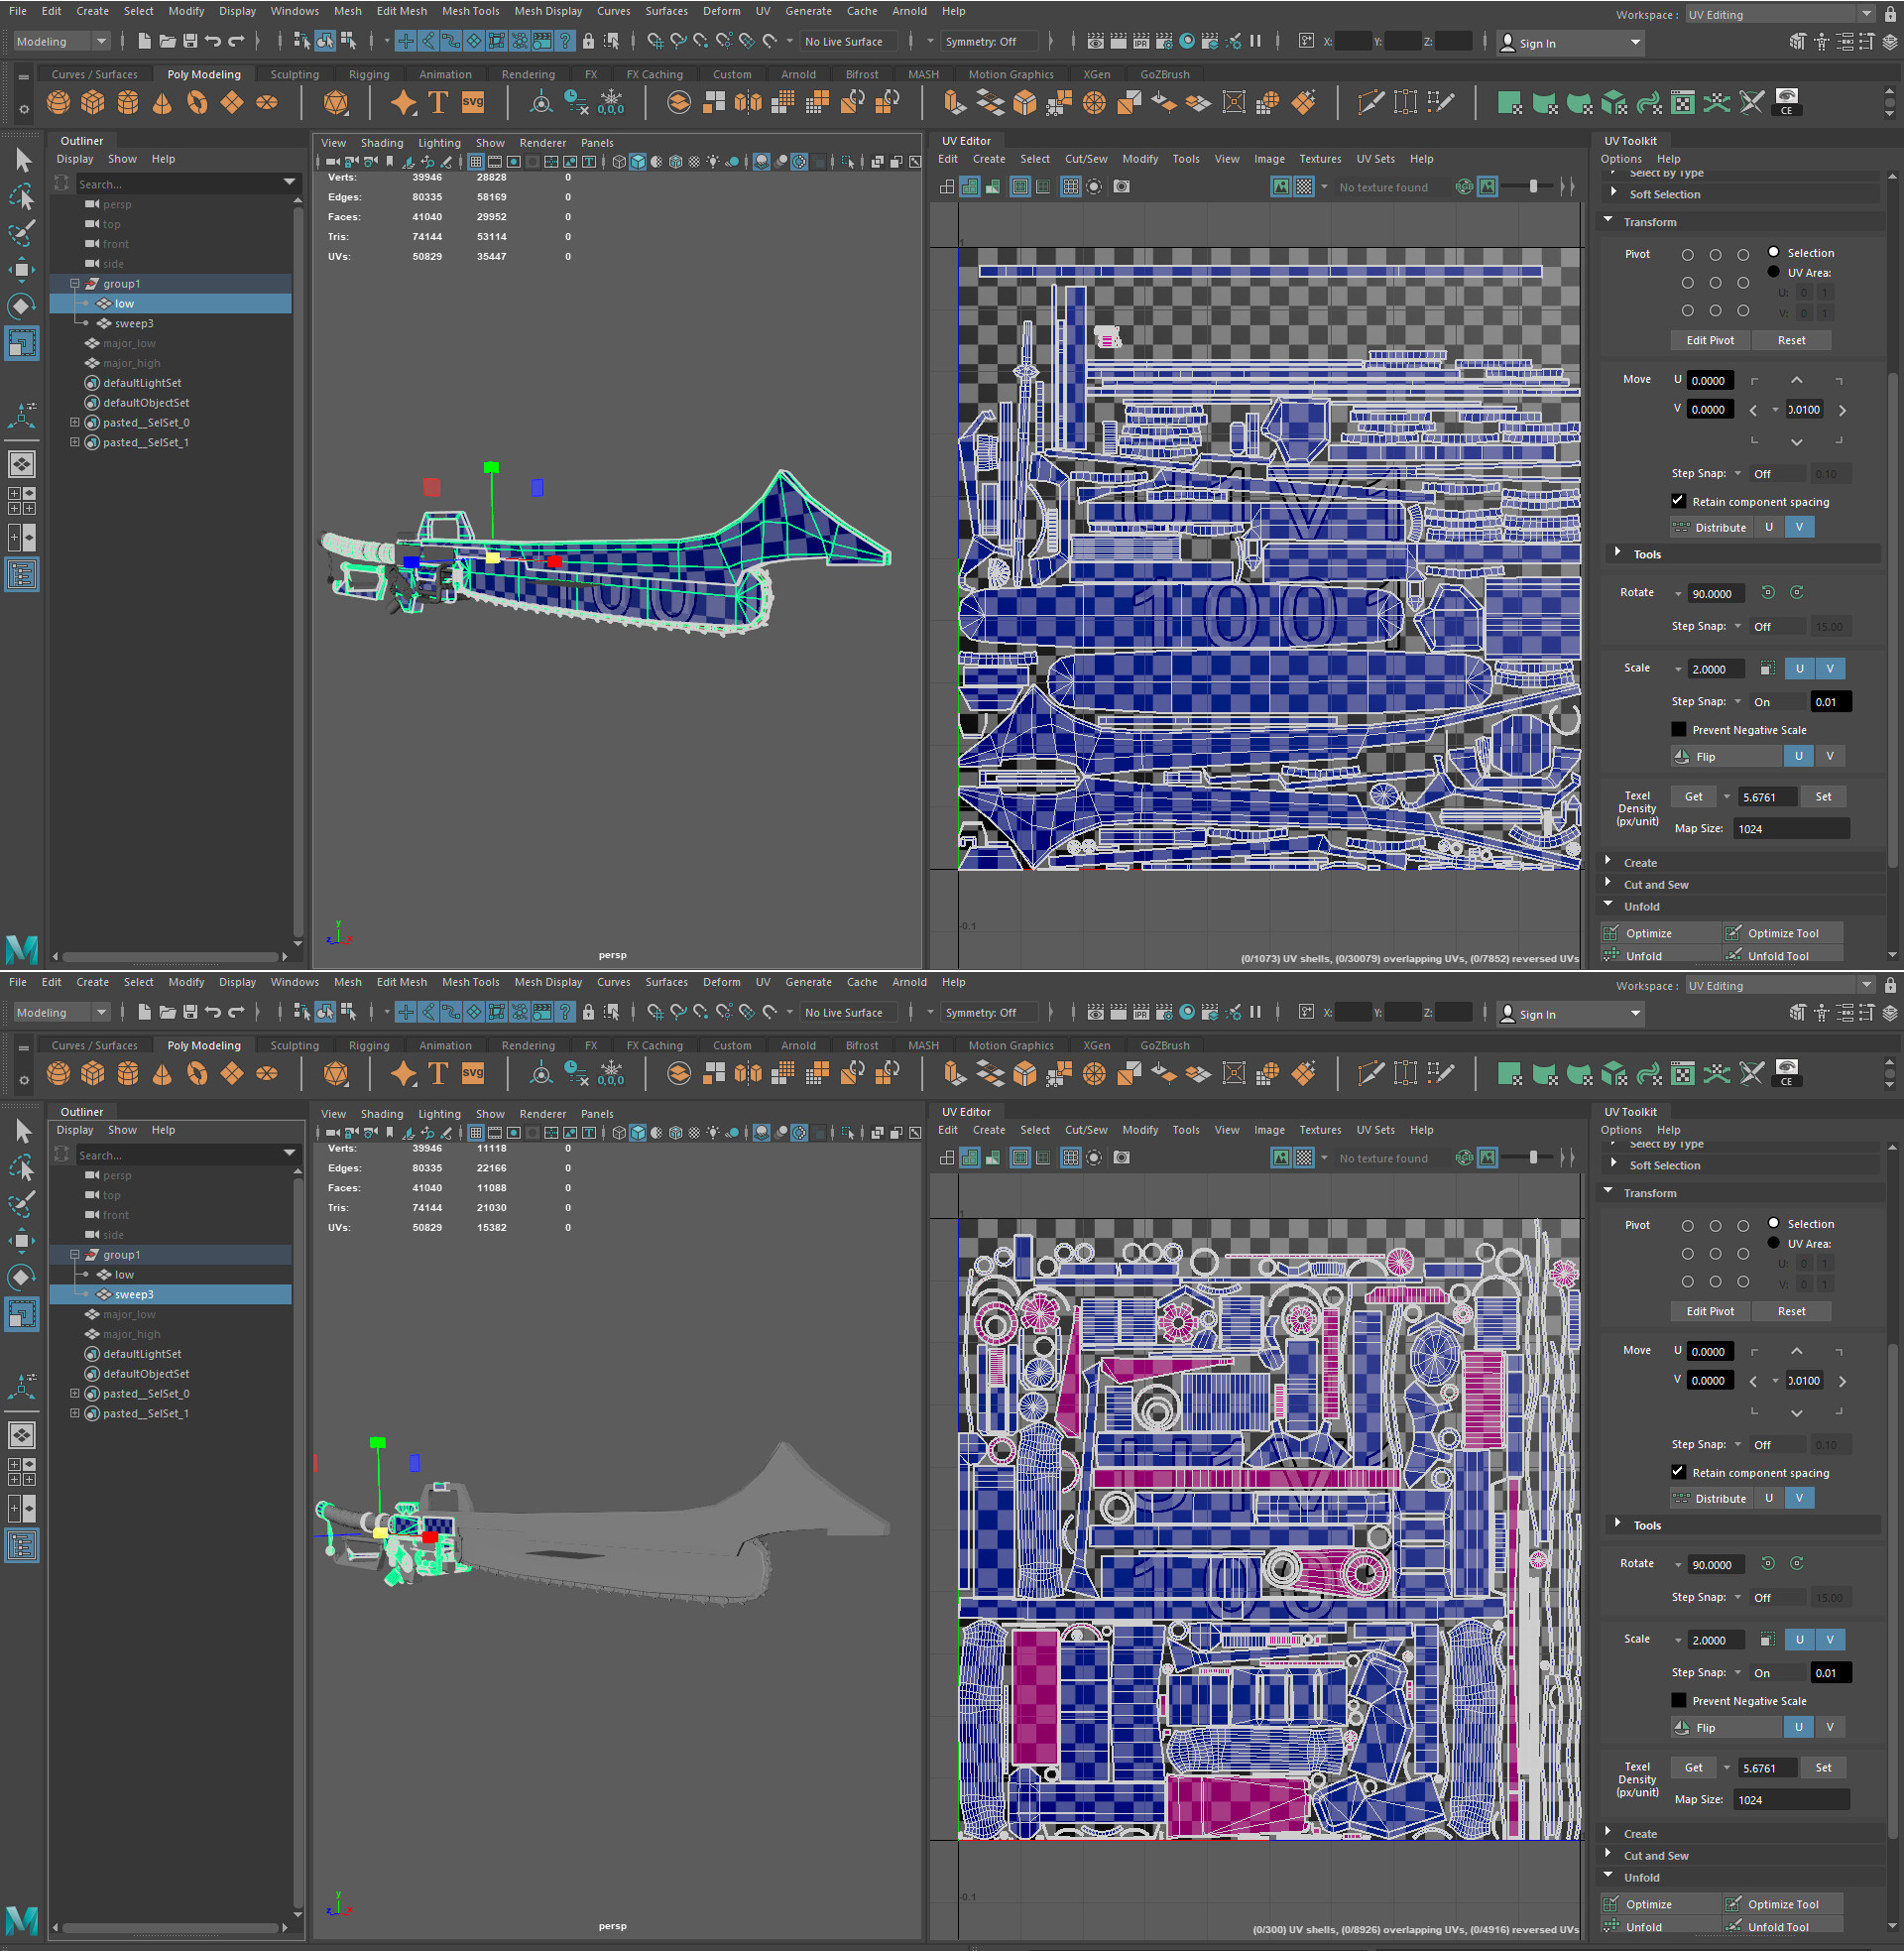Switch to the Rigging shelf tab in lower window
This screenshot has height=1951, width=1904.
click(368, 1046)
